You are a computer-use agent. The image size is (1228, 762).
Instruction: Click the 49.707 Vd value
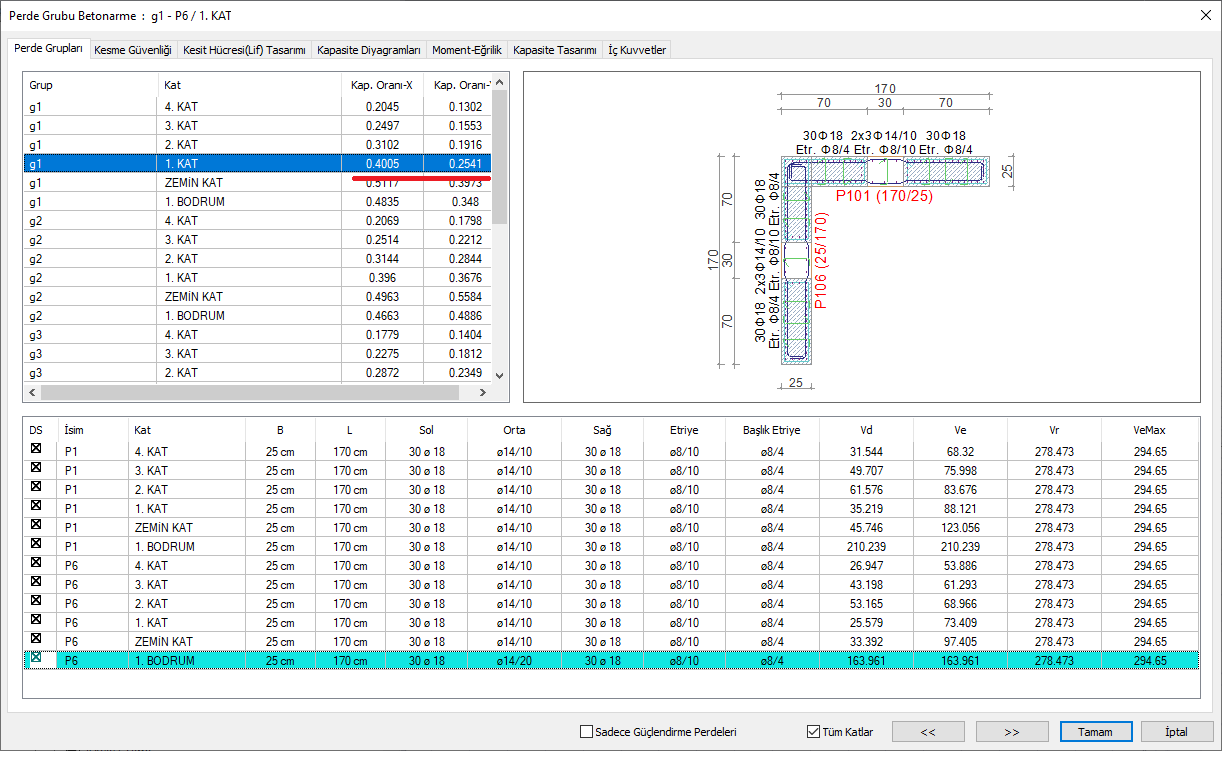pyautogui.click(x=866, y=470)
